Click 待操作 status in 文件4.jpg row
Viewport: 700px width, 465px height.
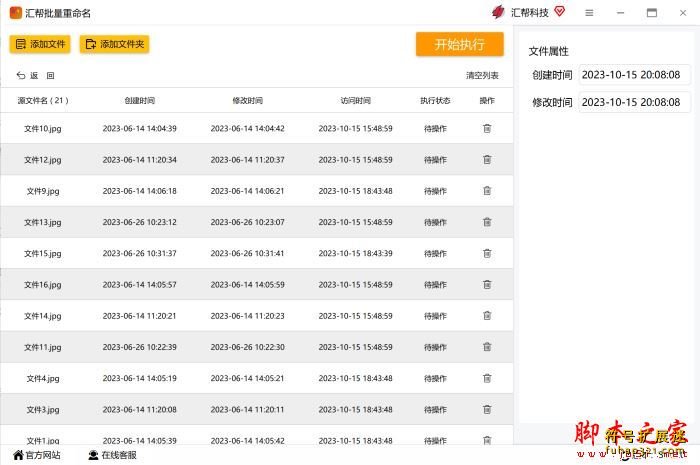435,378
